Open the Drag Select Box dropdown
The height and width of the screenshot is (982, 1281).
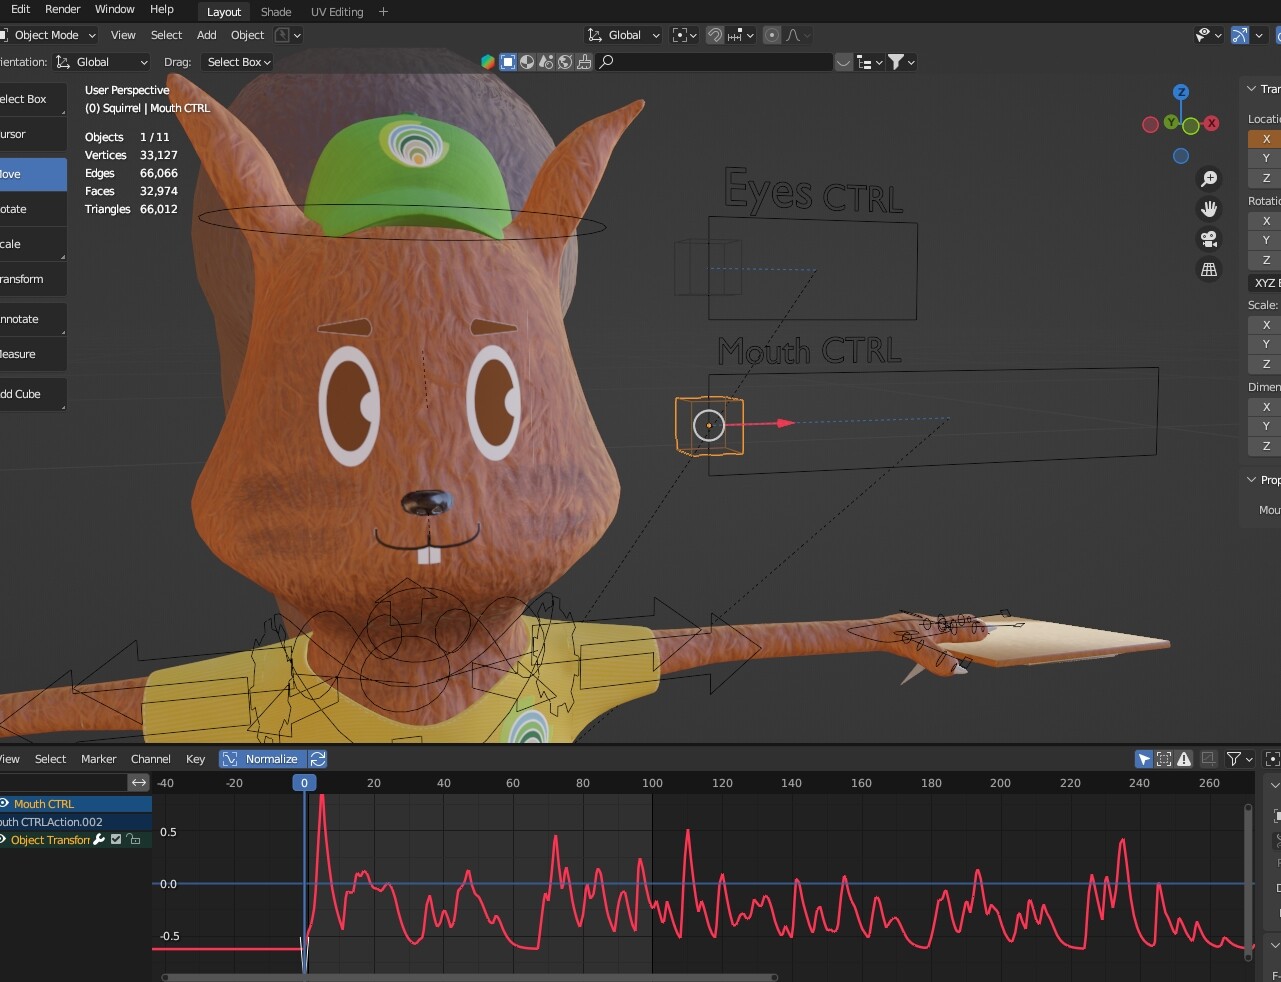(238, 62)
